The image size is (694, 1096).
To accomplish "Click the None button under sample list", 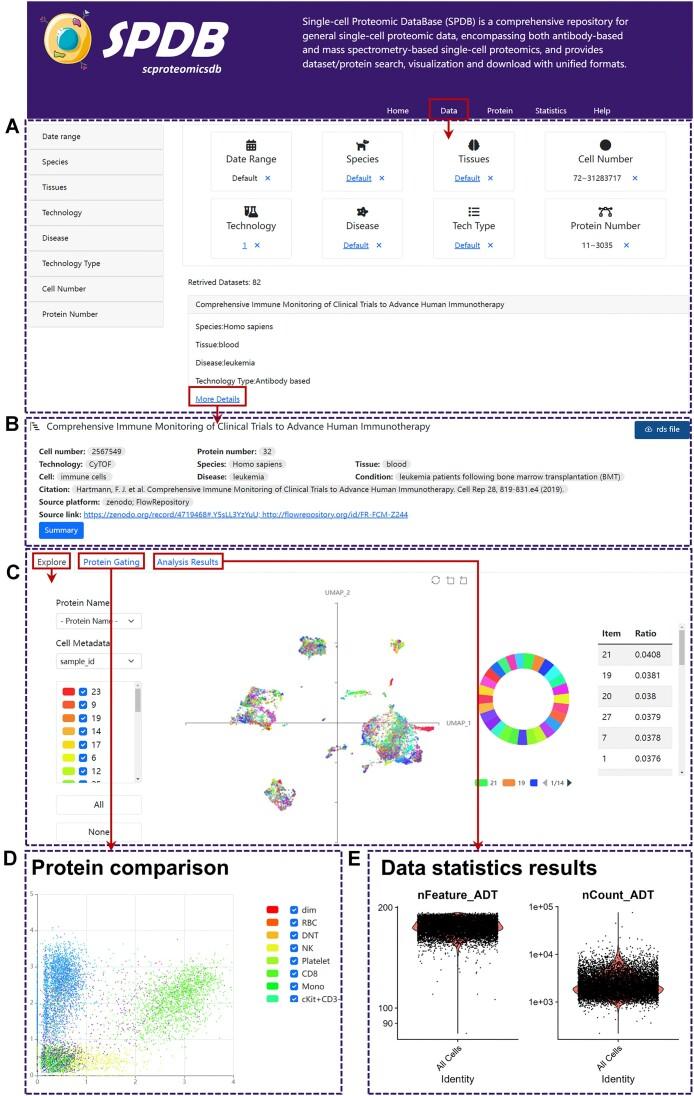I will tap(99, 832).
